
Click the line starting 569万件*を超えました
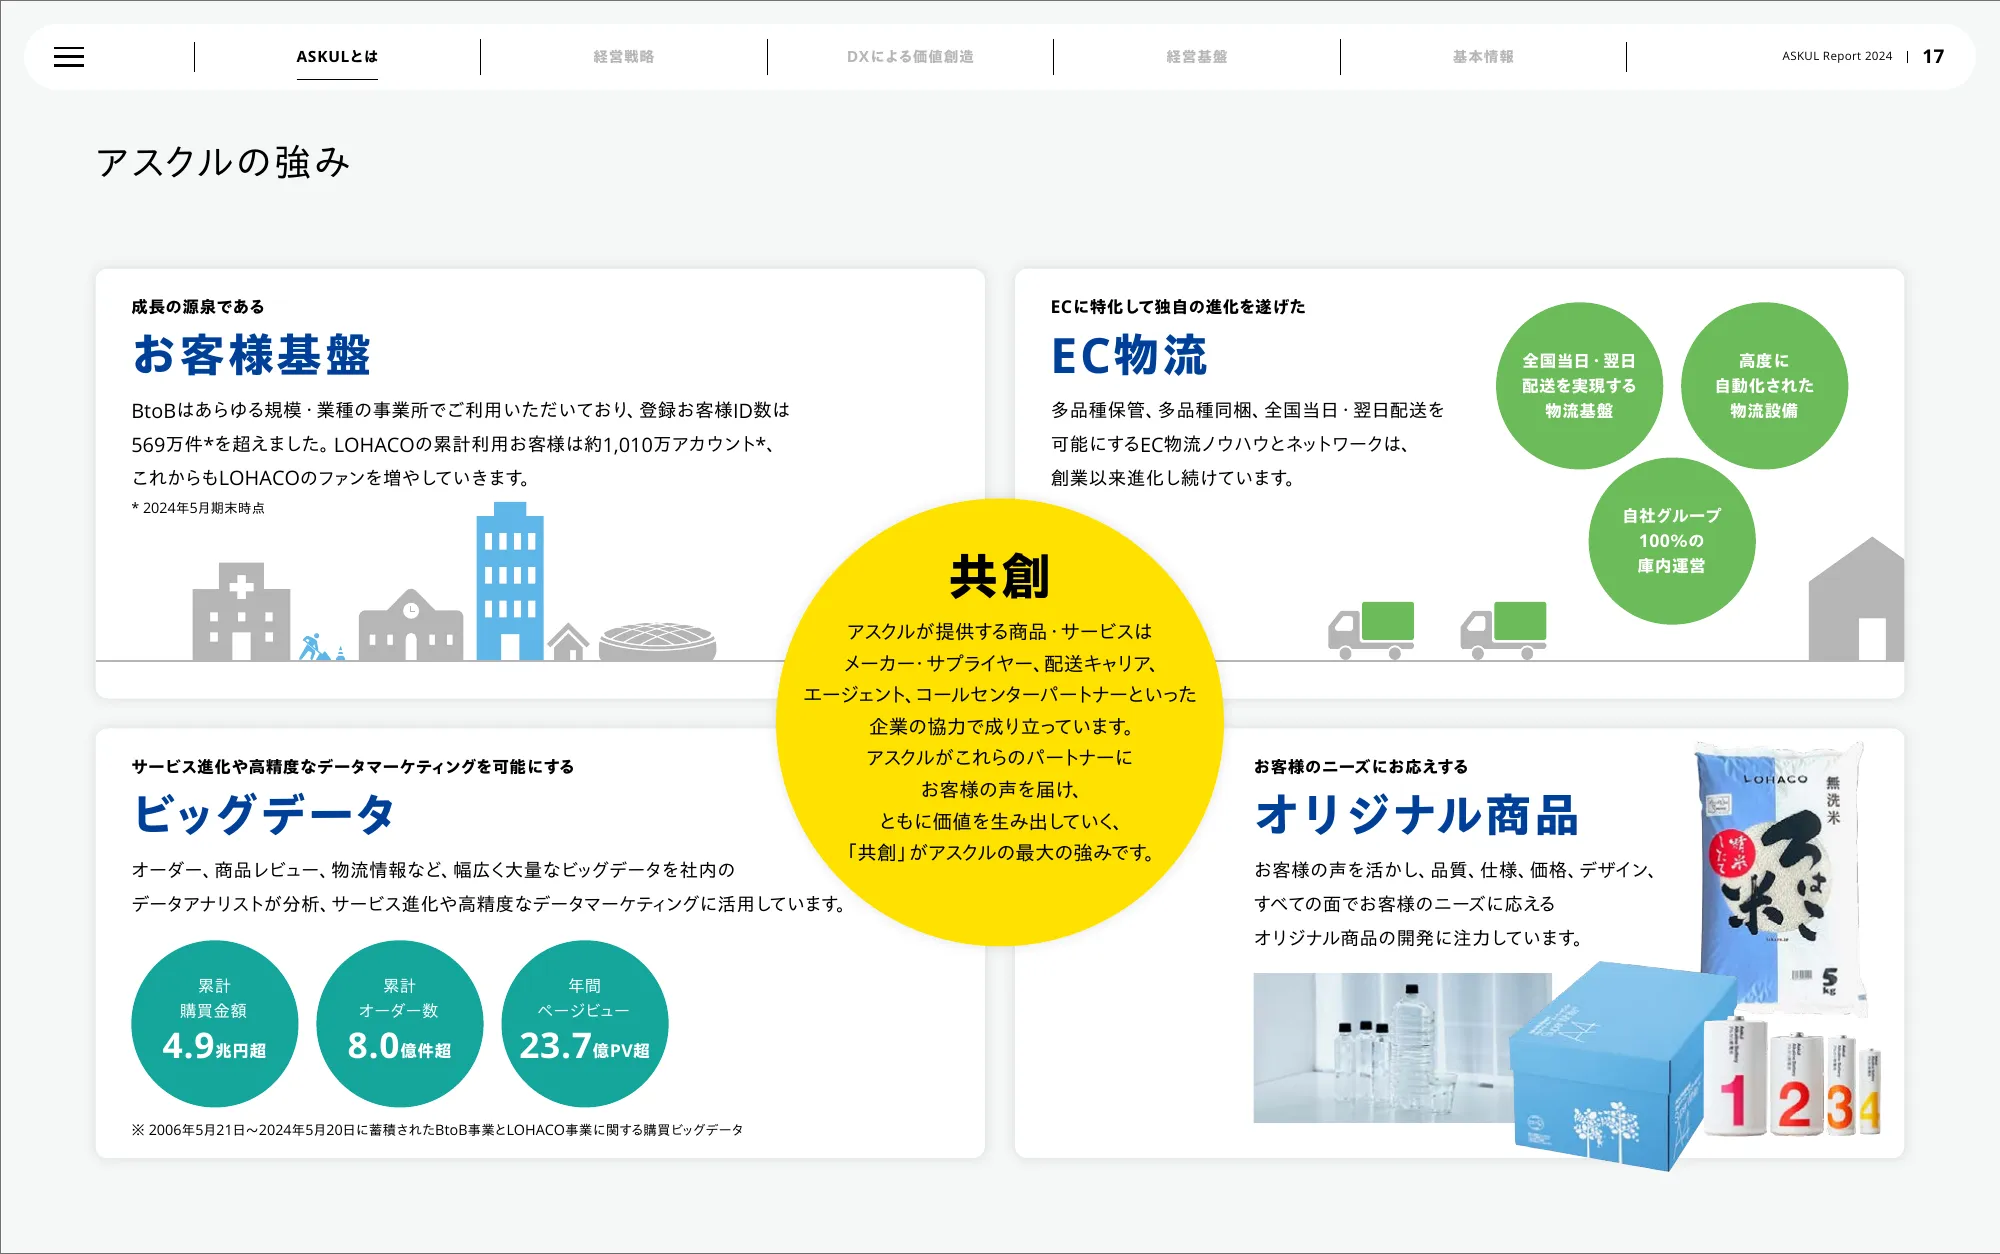[453, 444]
